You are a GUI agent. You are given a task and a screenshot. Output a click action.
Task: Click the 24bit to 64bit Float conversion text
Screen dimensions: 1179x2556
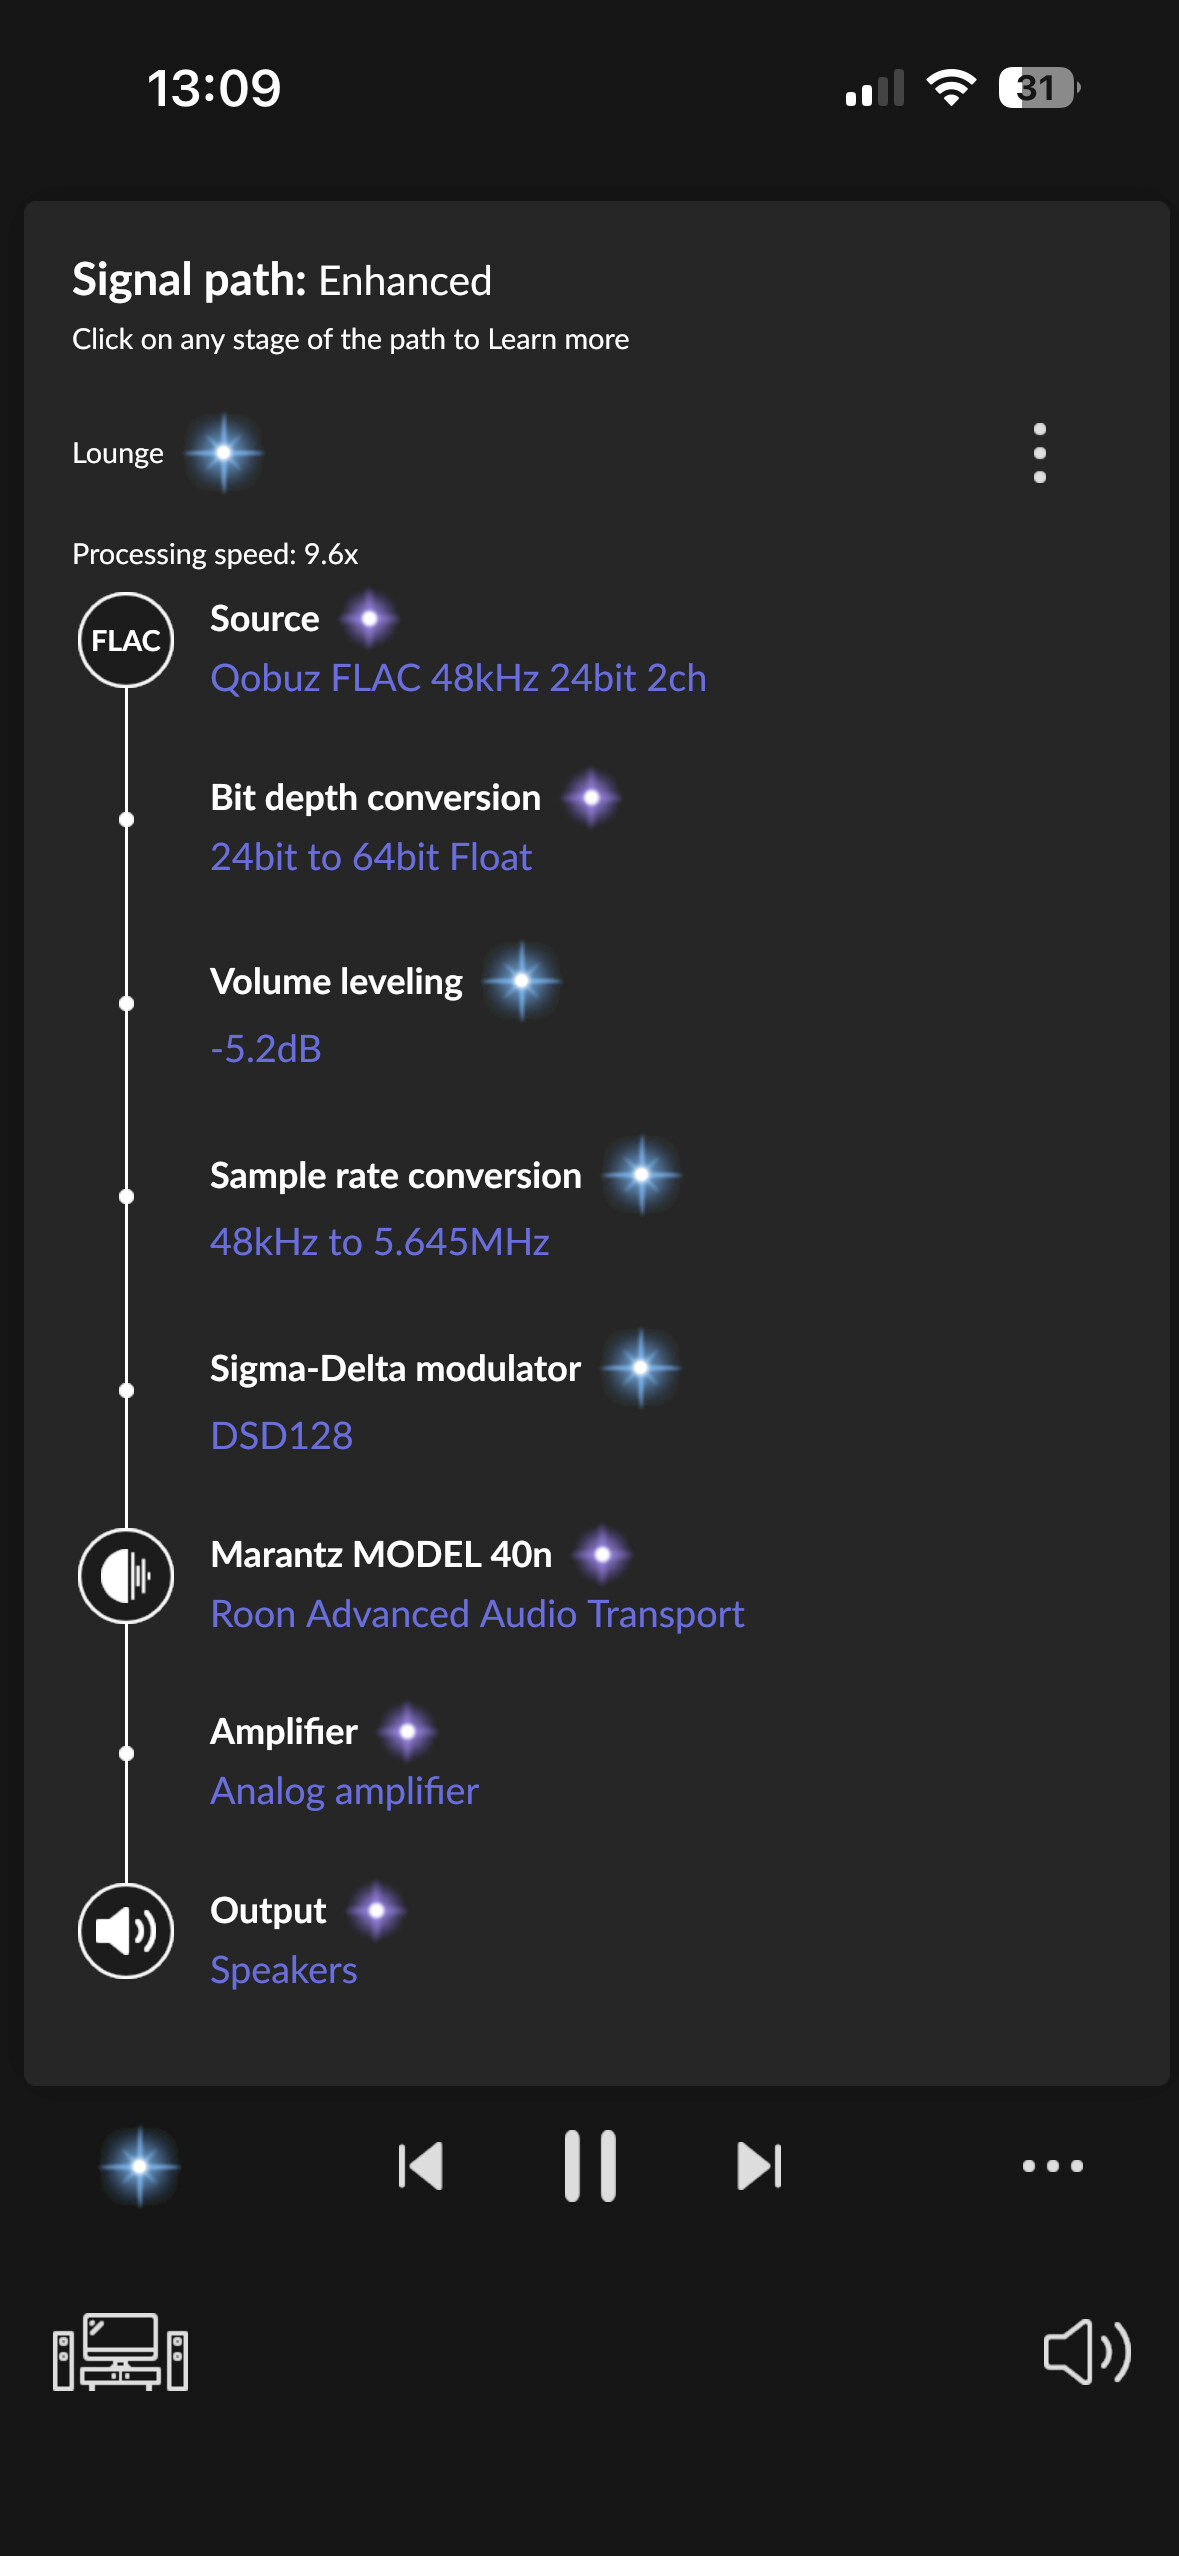(x=371, y=857)
